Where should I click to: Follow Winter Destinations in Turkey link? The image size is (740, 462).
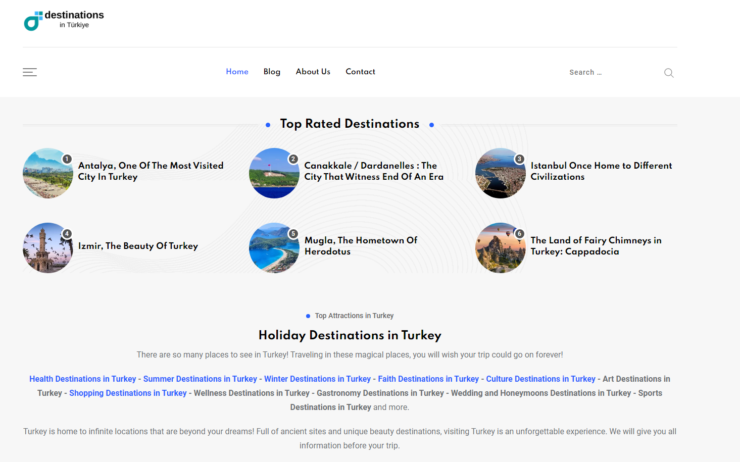(x=317, y=379)
